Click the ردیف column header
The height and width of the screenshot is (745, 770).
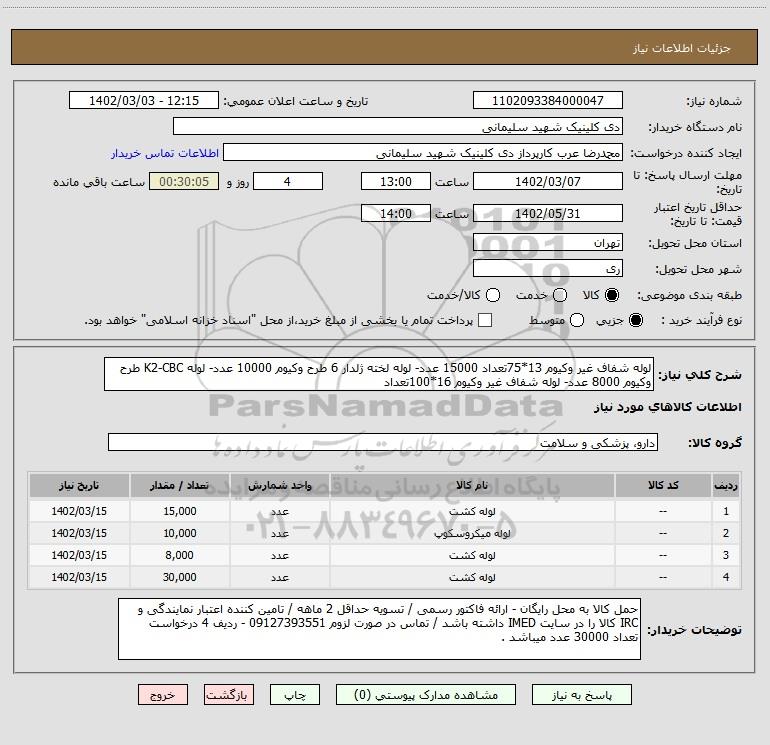point(726,486)
